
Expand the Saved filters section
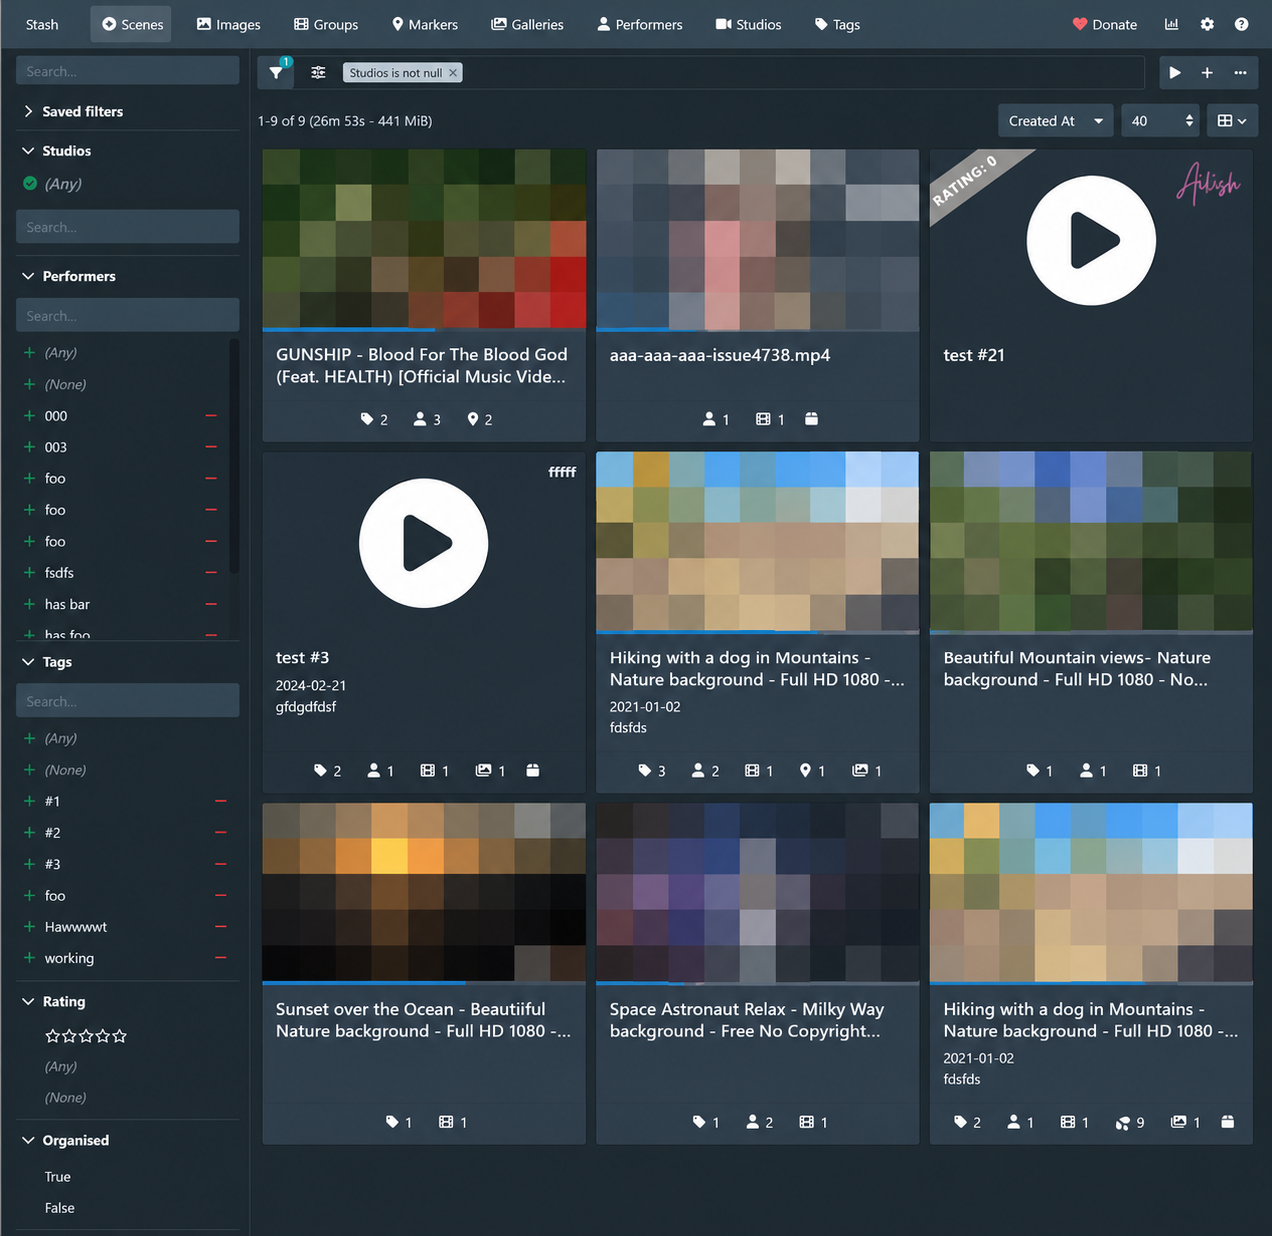coord(73,112)
